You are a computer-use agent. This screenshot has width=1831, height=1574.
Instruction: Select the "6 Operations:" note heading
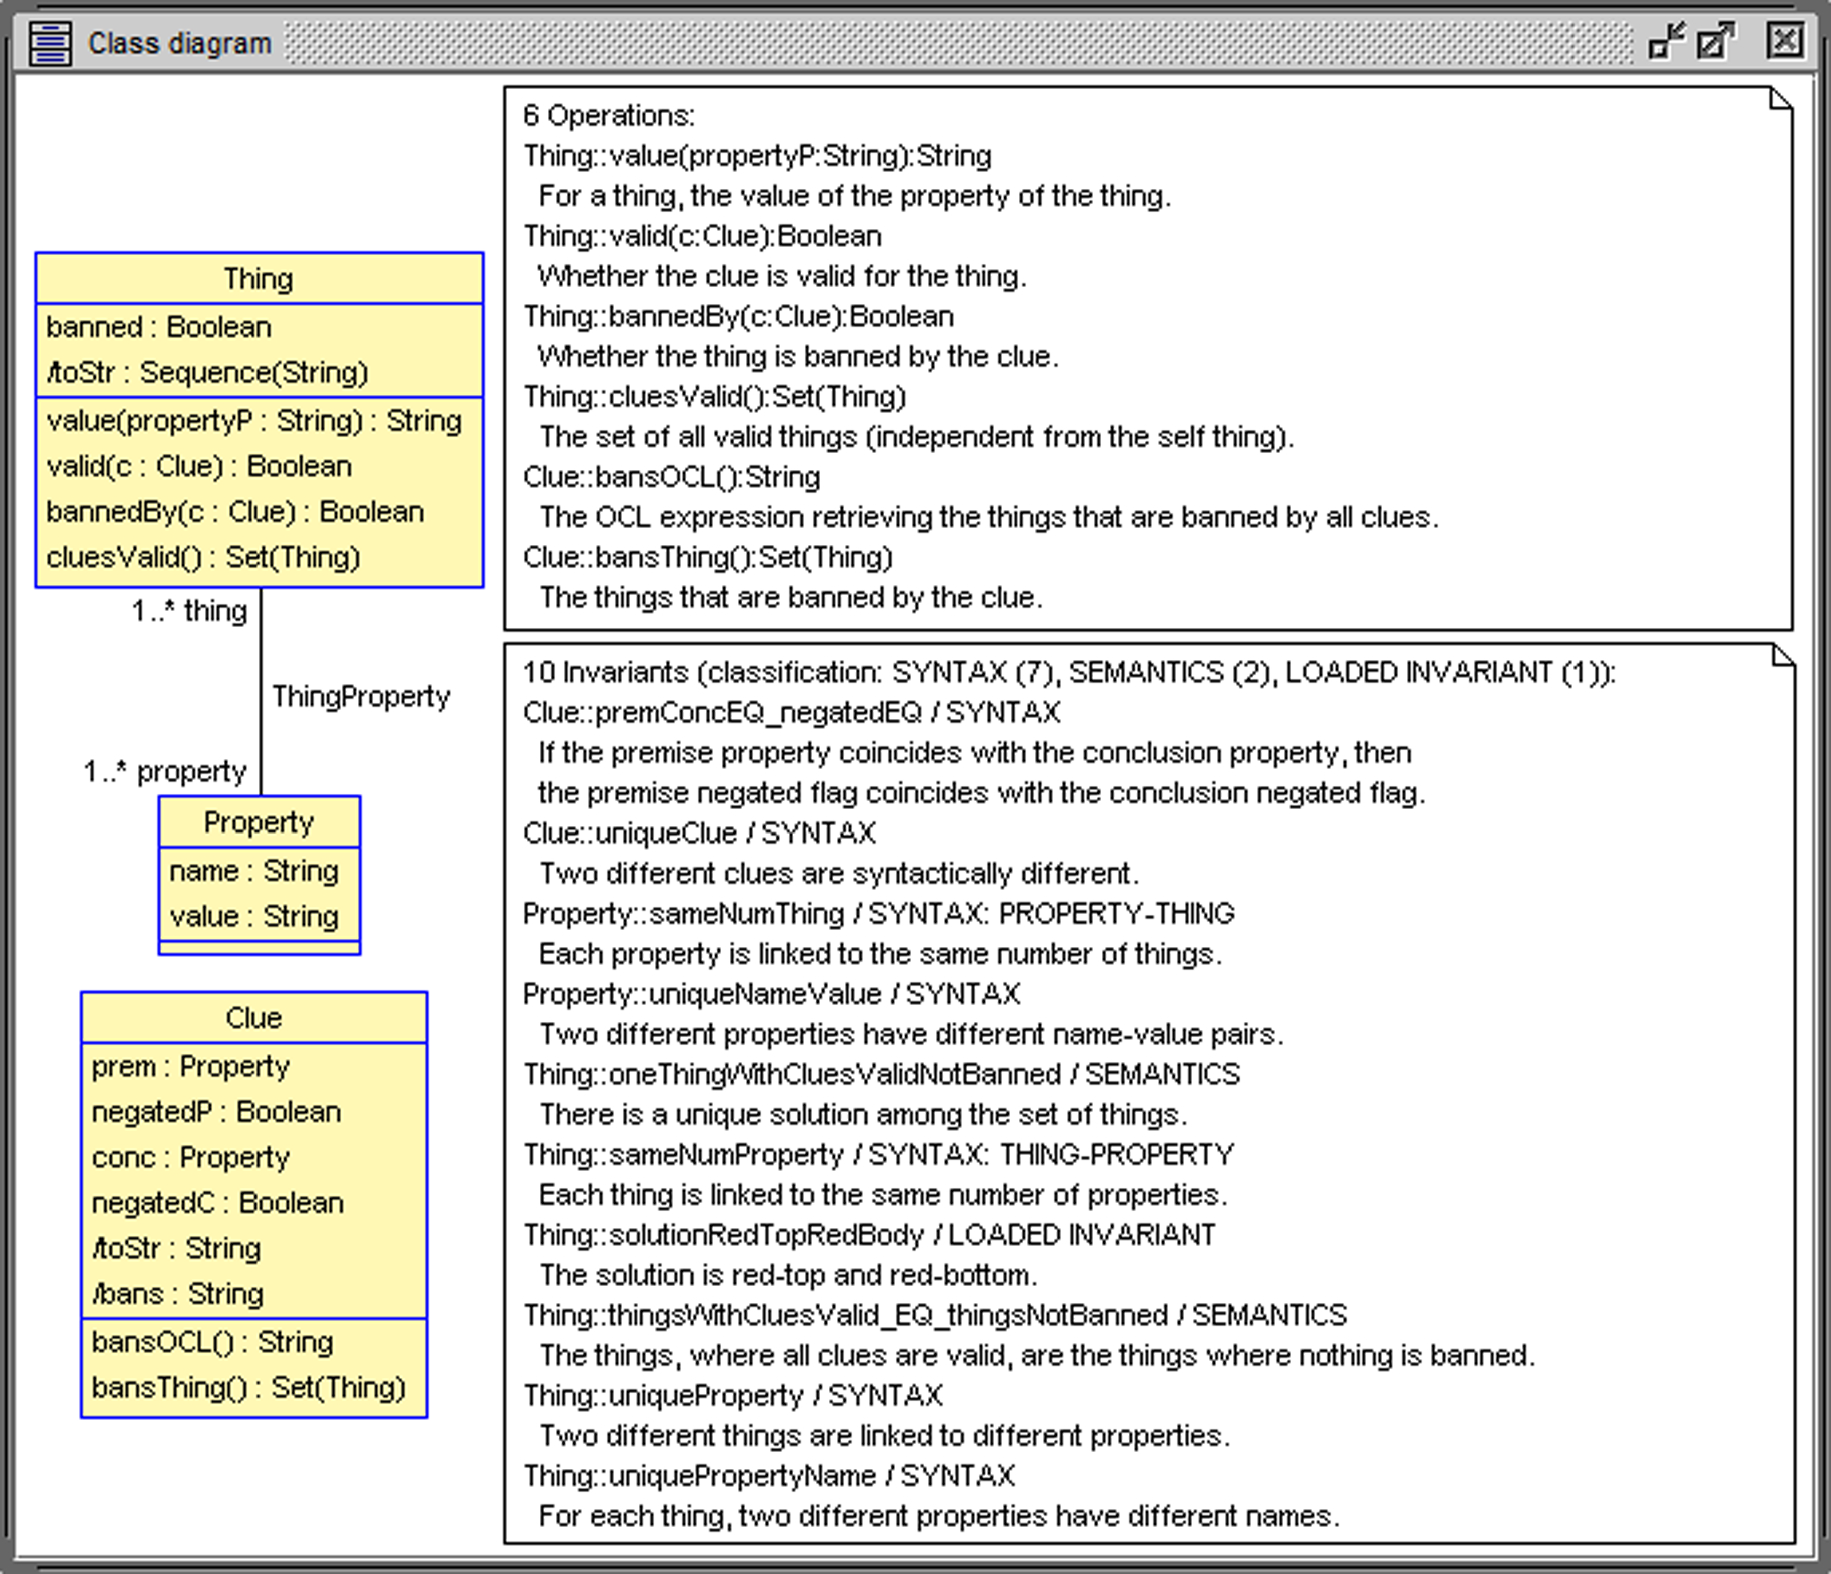[x=608, y=116]
